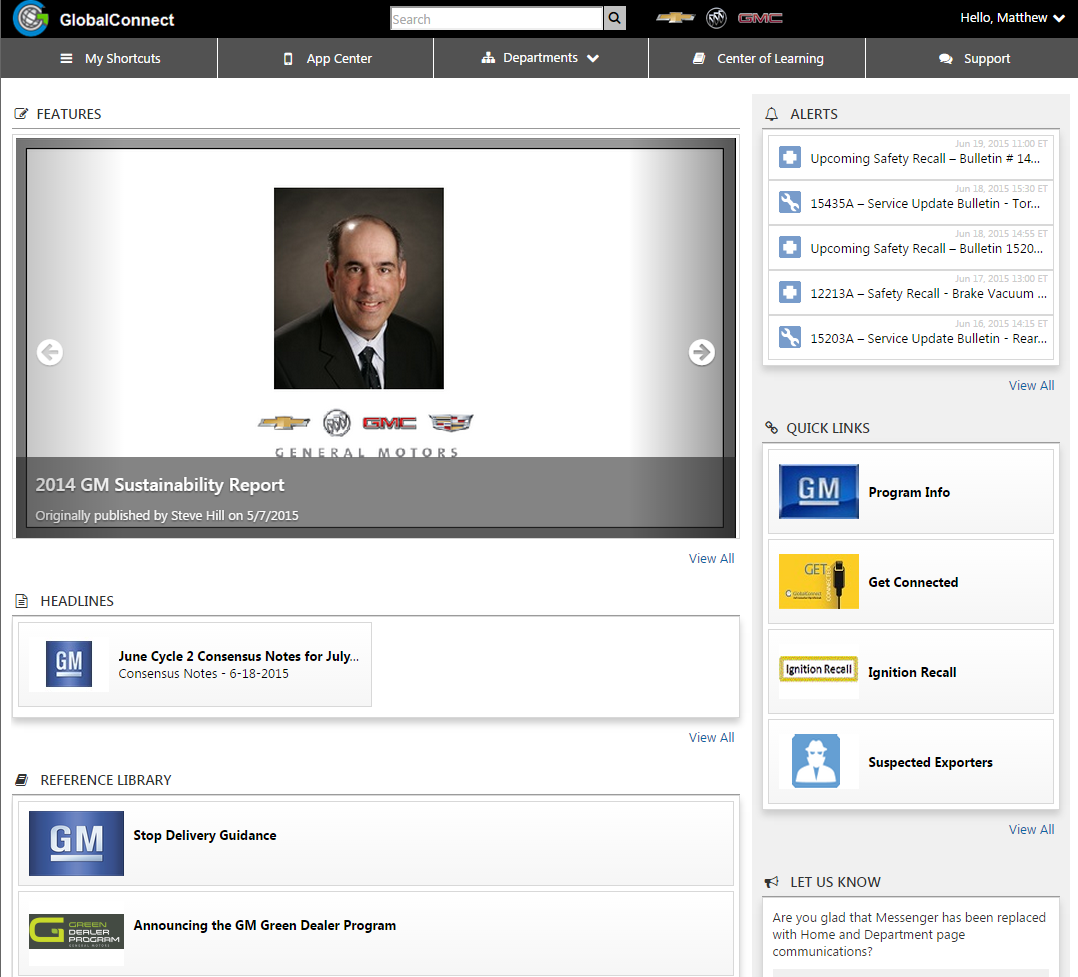The width and height of the screenshot is (1078, 977).
Task: View all Features
Action: 712,558
